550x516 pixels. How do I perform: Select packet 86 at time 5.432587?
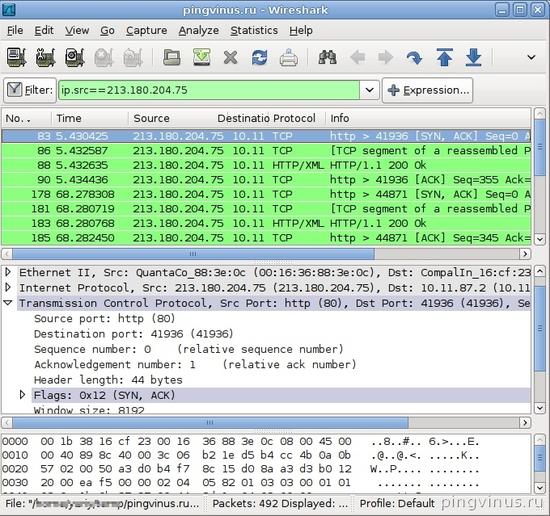(266, 150)
